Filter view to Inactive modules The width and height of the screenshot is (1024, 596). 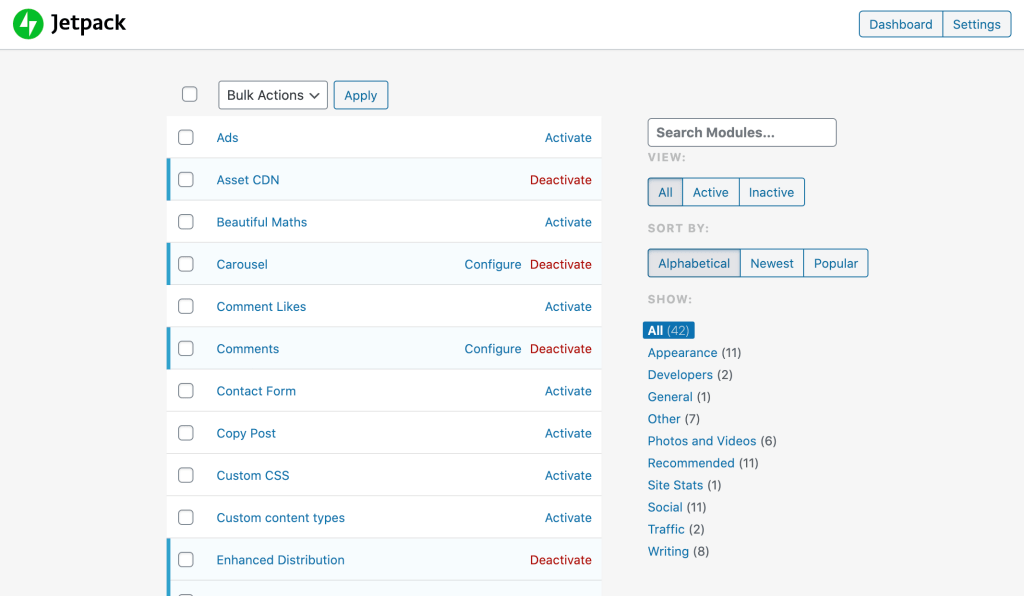(771, 192)
